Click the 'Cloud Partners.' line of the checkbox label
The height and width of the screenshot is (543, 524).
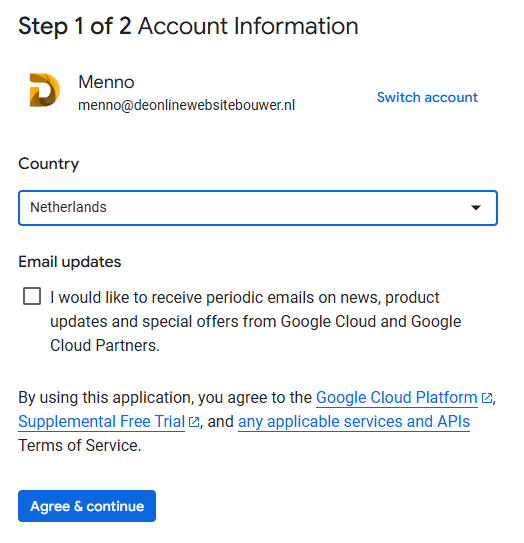[105, 345]
